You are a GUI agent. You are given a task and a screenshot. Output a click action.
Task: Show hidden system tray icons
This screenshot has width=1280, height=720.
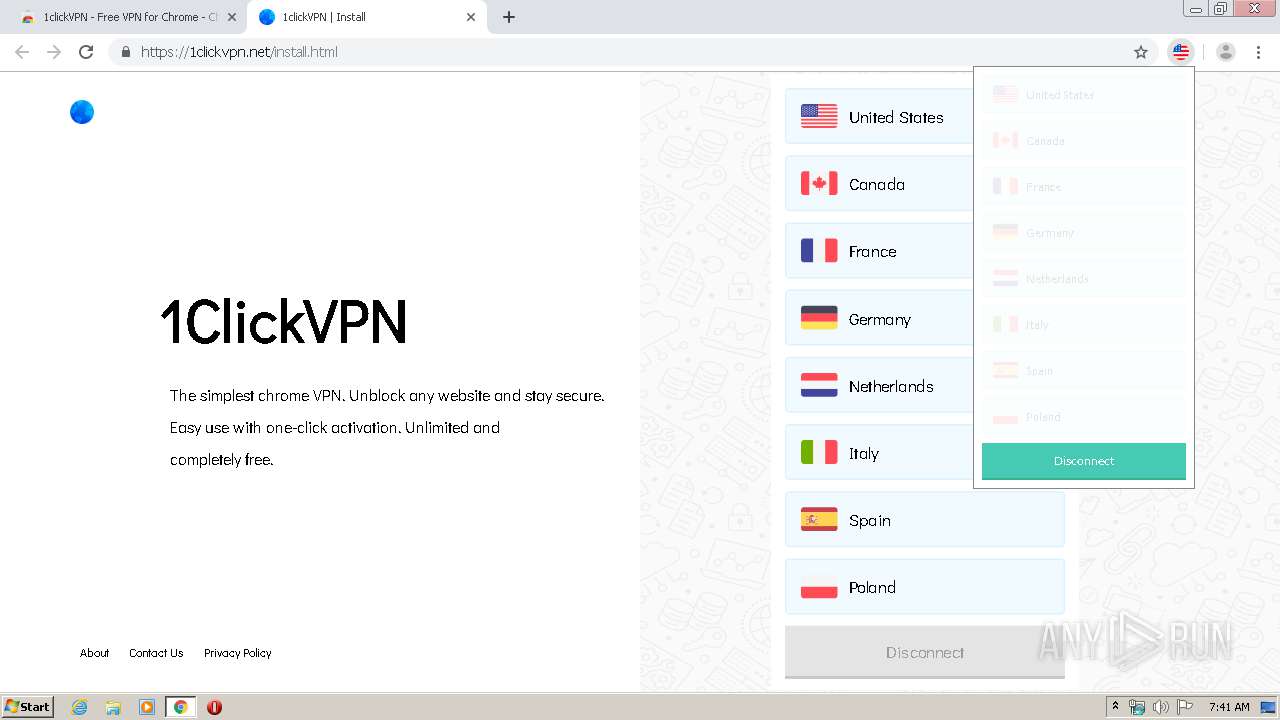(x=1115, y=706)
